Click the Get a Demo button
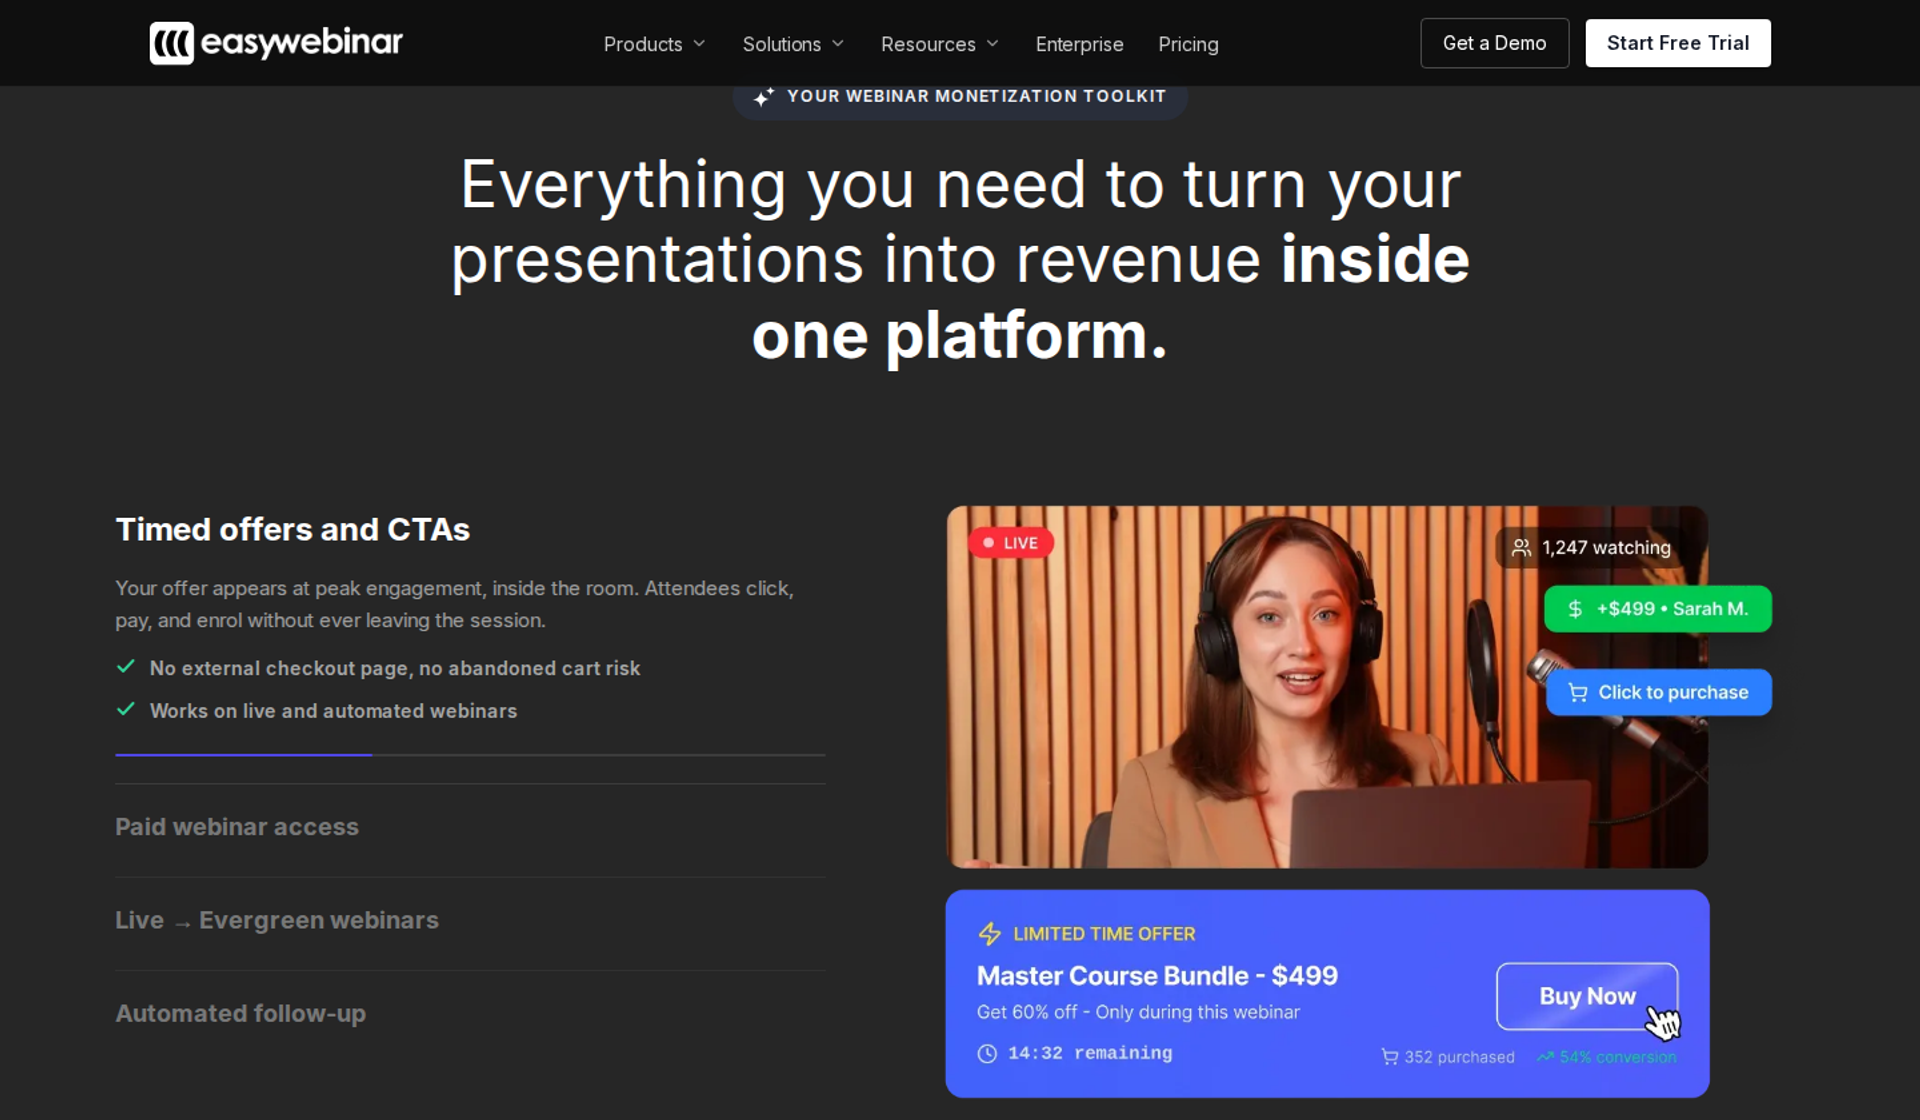Image resolution: width=1920 pixels, height=1120 pixels. [x=1494, y=43]
